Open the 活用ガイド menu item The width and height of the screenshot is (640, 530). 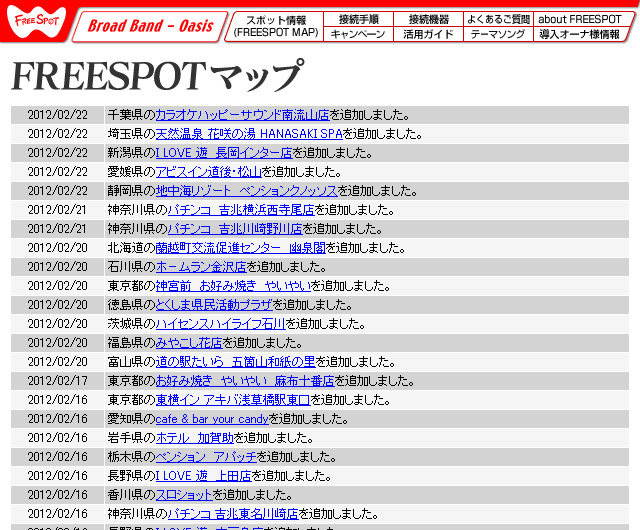pyautogui.click(x=428, y=34)
